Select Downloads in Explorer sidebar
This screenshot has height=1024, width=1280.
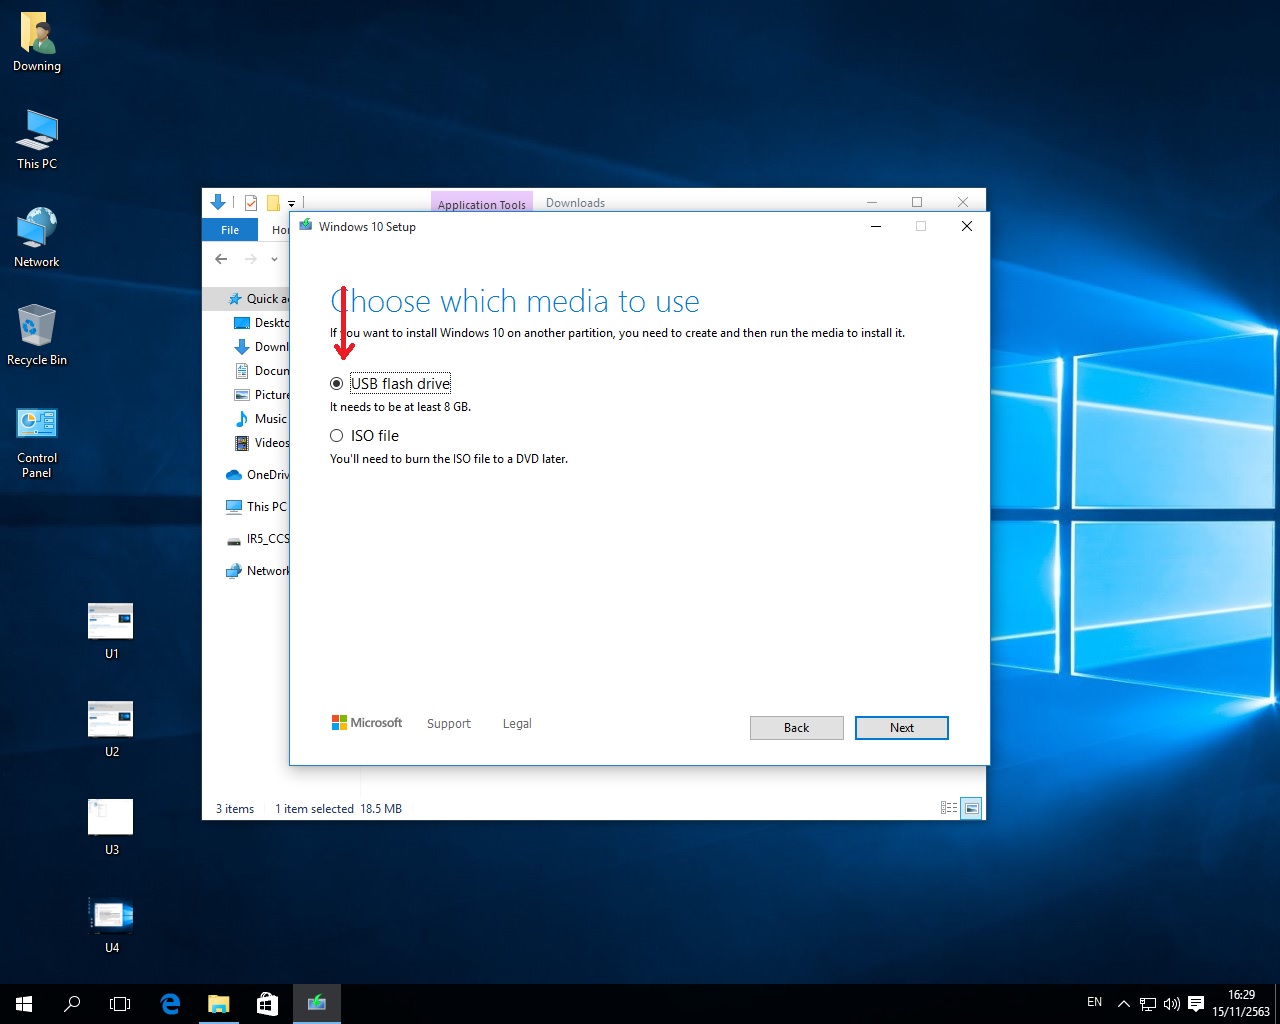coord(261,347)
